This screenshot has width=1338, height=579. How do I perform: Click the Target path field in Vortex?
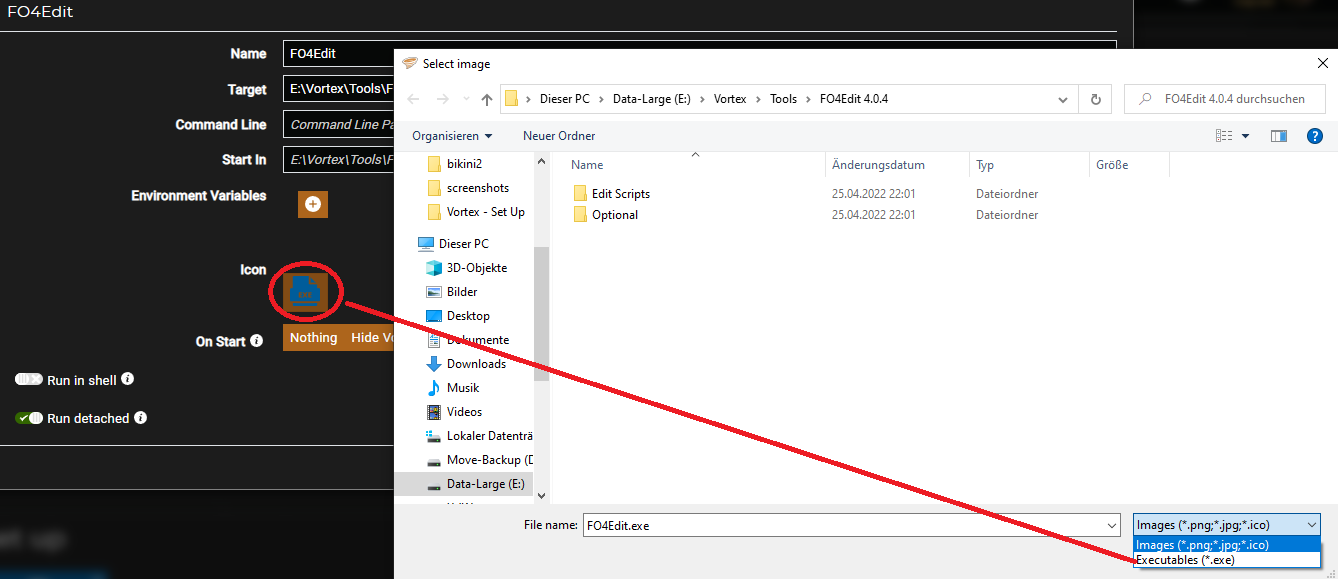pyautogui.click(x=338, y=89)
